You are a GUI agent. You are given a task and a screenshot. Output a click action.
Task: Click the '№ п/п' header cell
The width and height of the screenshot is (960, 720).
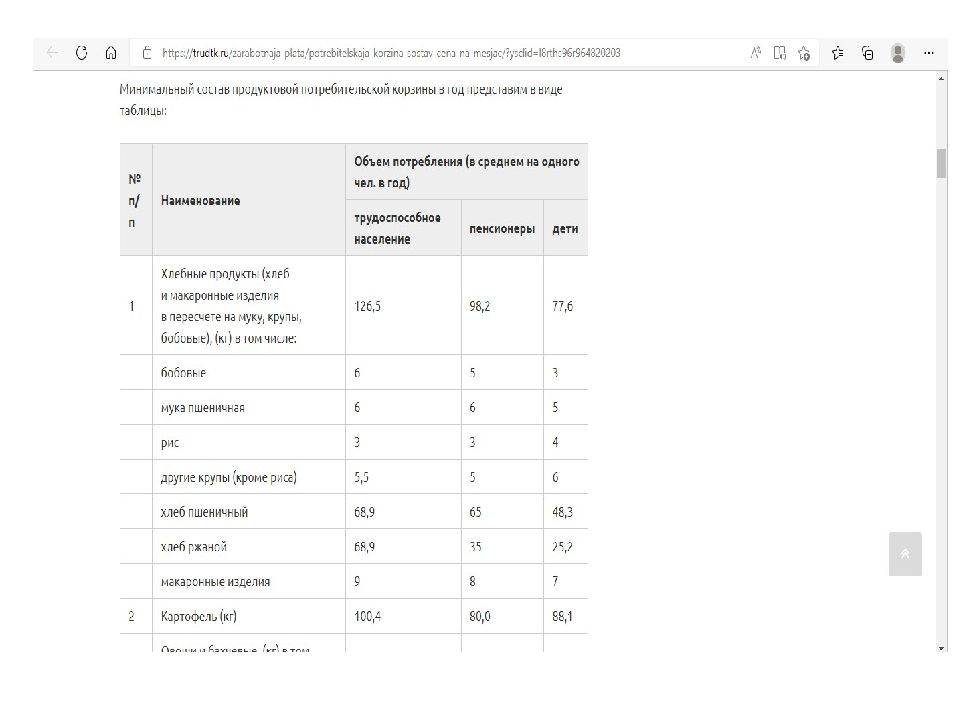[x=135, y=201]
